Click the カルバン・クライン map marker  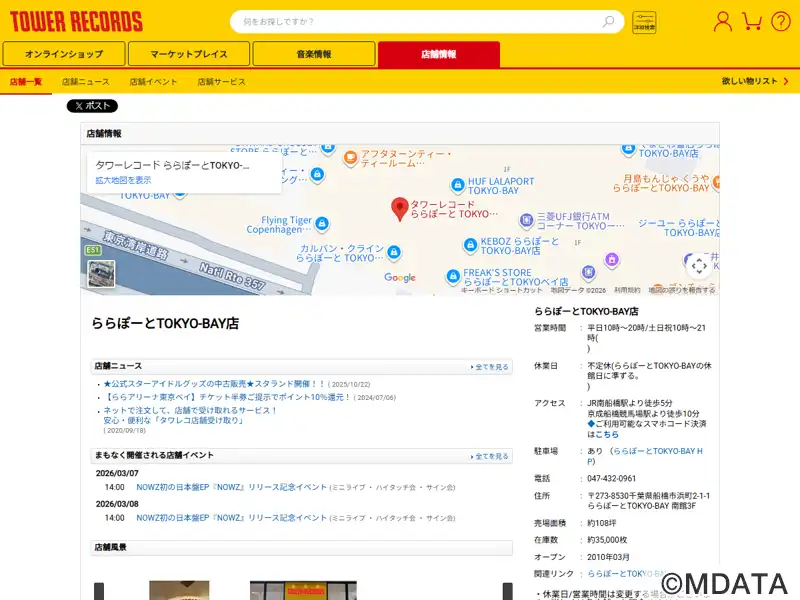(x=393, y=252)
